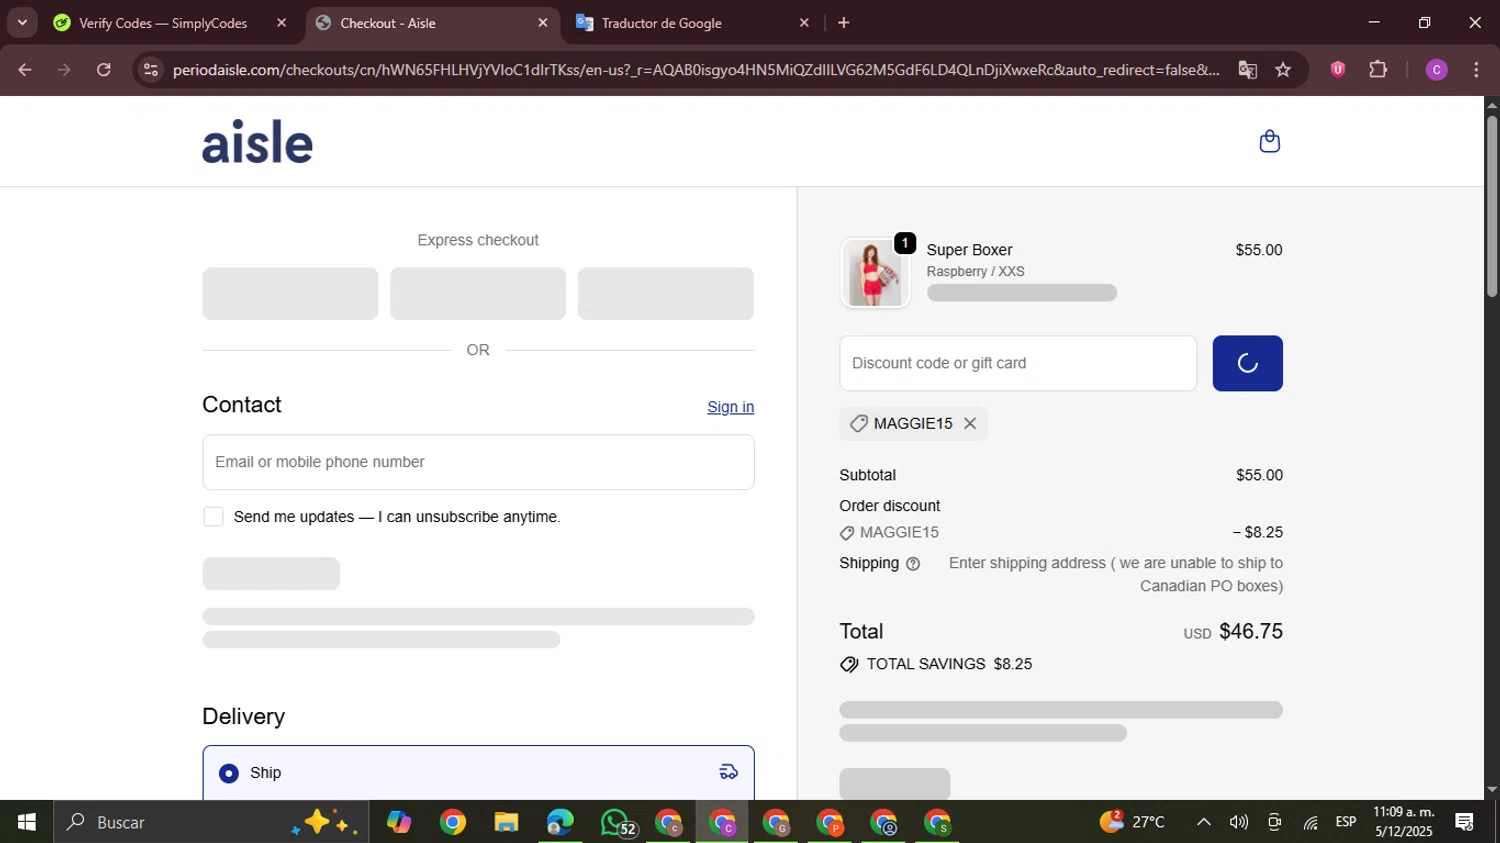Screen dimensions: 1500x843
Task: Check the Send me updates checkbox
Action: tap(213, 517)
